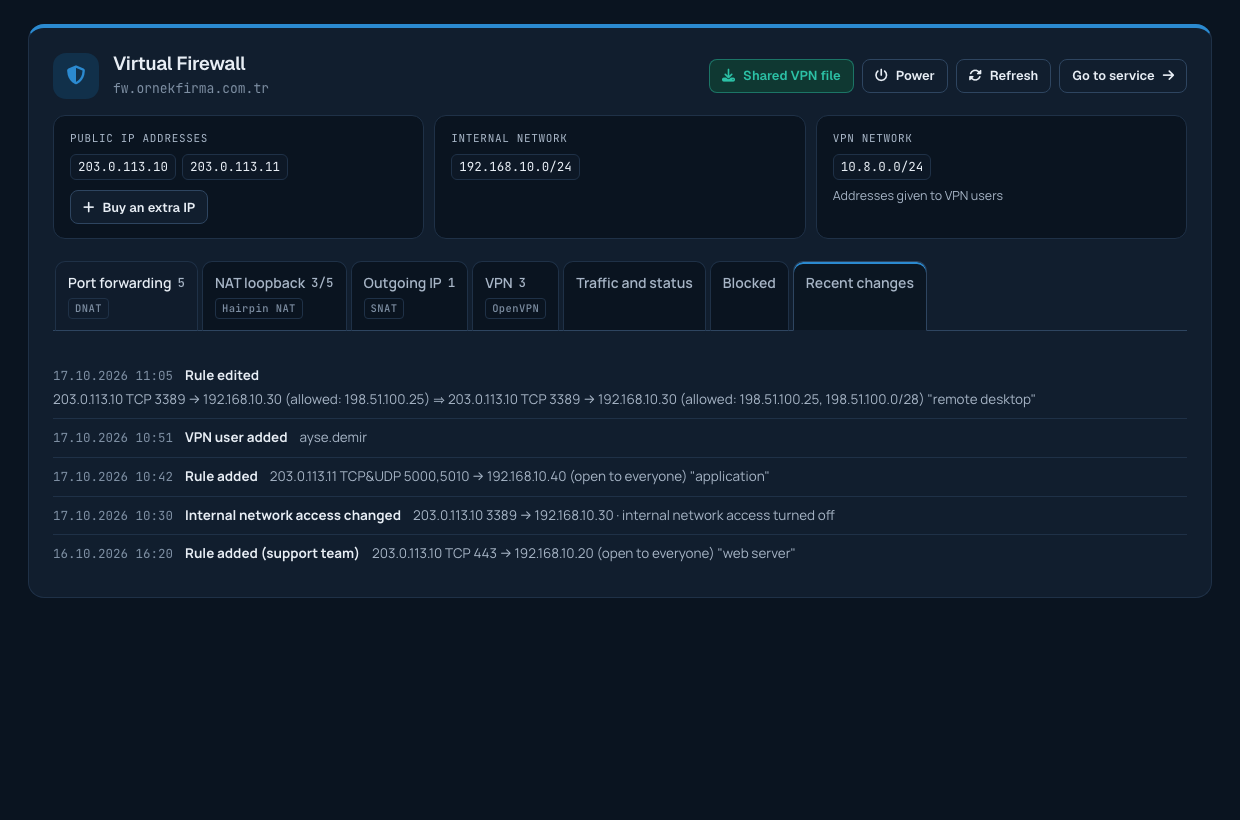
Task: Click the SNAT badge
Action: (x=384, y=308)
